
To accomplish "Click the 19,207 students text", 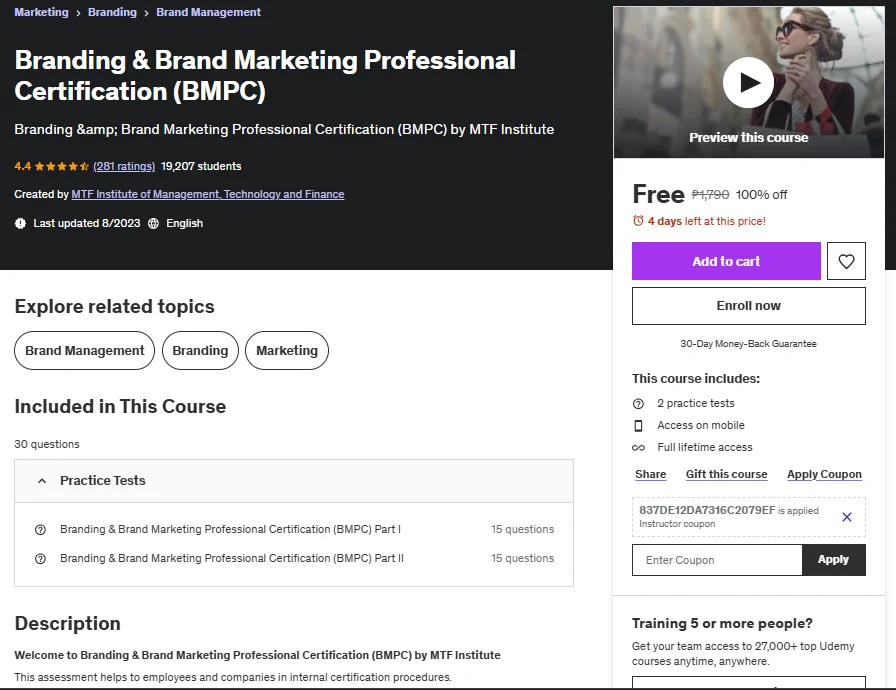I will click(x=201, y=166).
